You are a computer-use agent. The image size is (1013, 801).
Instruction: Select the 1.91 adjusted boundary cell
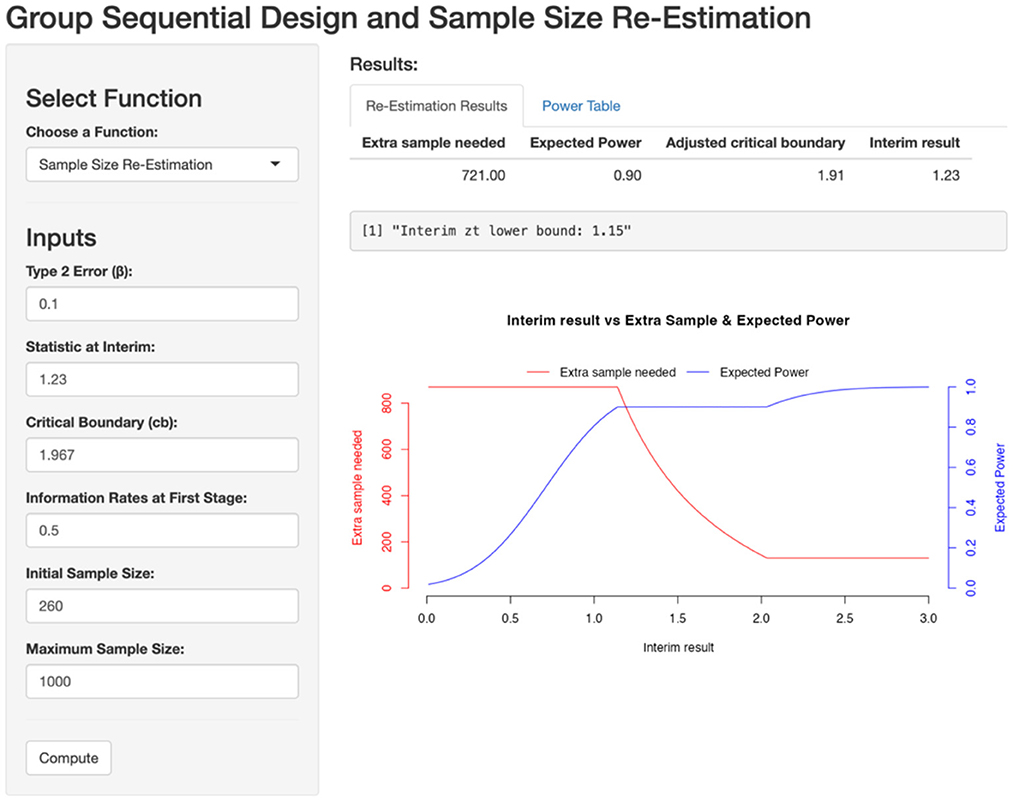click(x=831, y=176)
